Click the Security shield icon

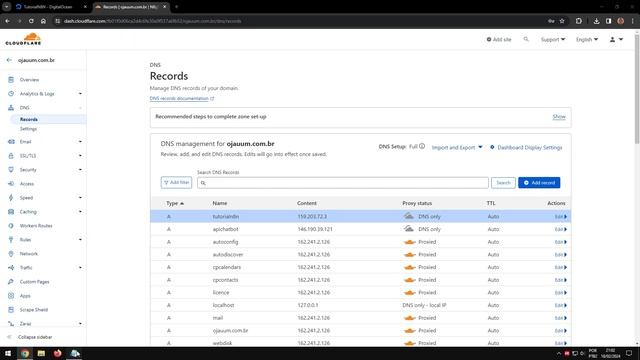(x=11, y=169)
